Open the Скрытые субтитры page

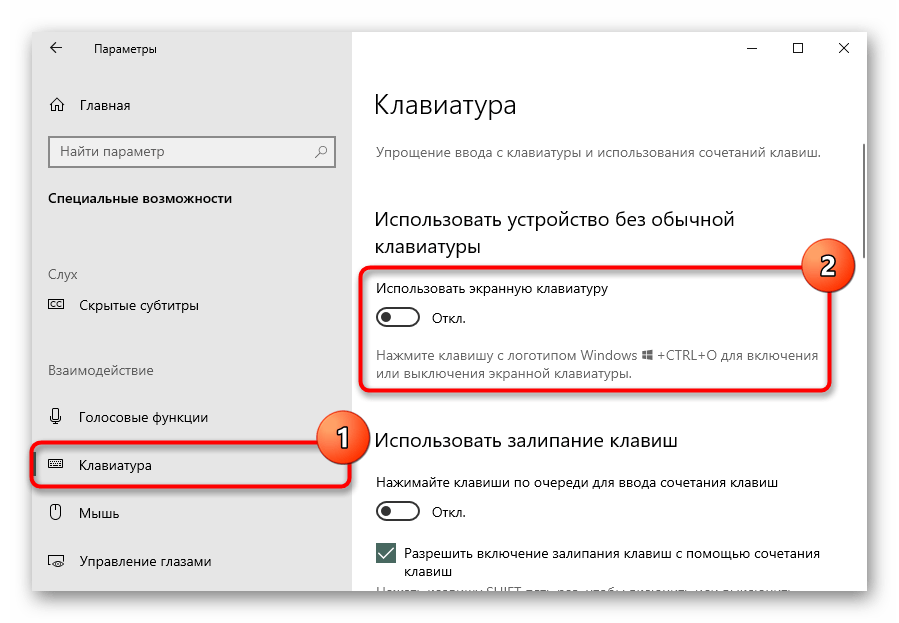[138, 305]
